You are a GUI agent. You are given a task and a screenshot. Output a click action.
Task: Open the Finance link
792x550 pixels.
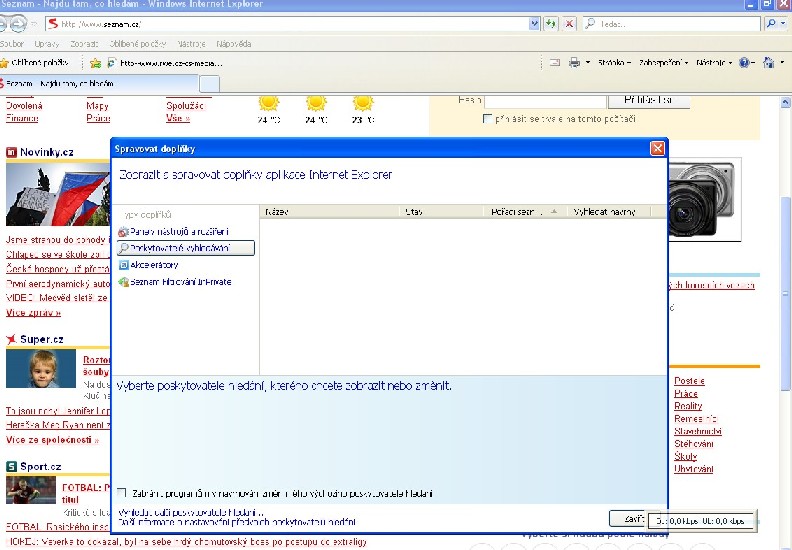click(x=22, y=118)
